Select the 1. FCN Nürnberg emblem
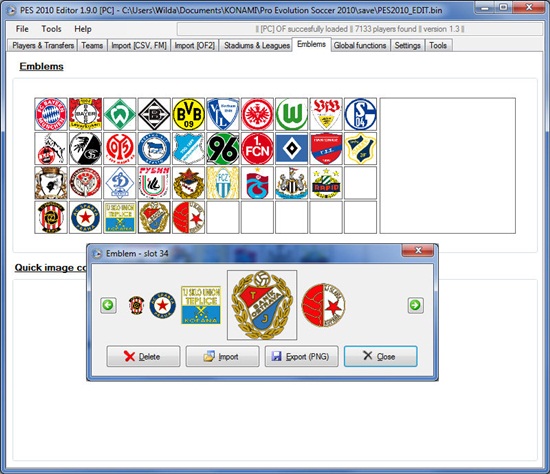Image resolution: width=550 pixels, height=474 pixels. pos(257,149)
